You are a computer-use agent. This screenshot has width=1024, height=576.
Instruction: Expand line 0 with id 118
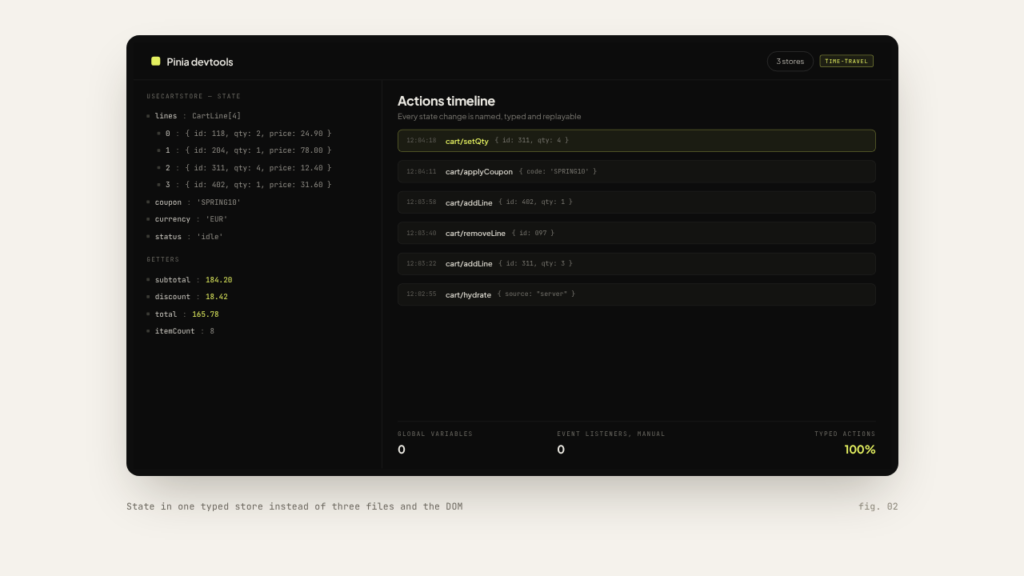point(244,133)
